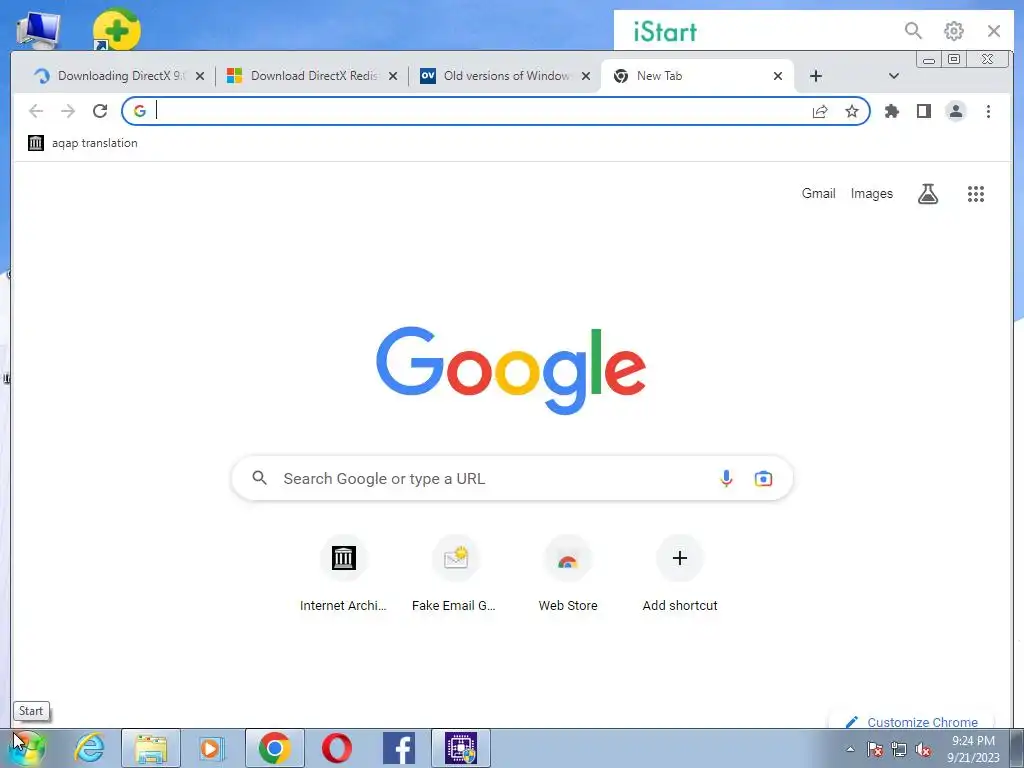Launch Internet Explorer from the taskbar
This screenshot has width=1024, height=768.
pos(89,748)
